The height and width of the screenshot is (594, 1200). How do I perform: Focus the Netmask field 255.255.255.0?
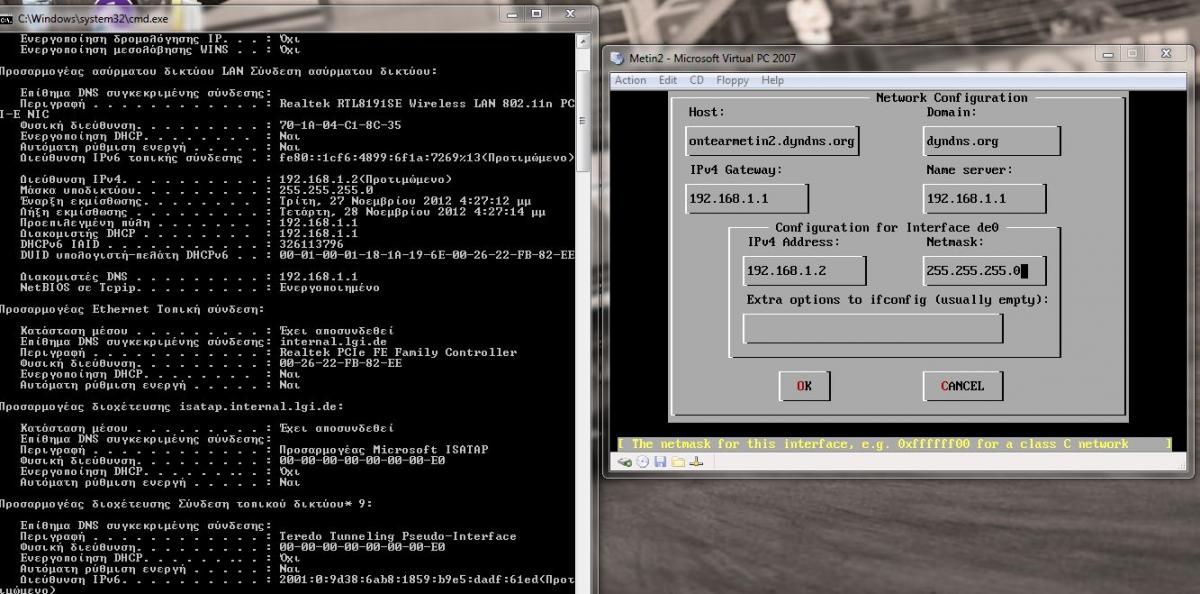tap(984, 271)
